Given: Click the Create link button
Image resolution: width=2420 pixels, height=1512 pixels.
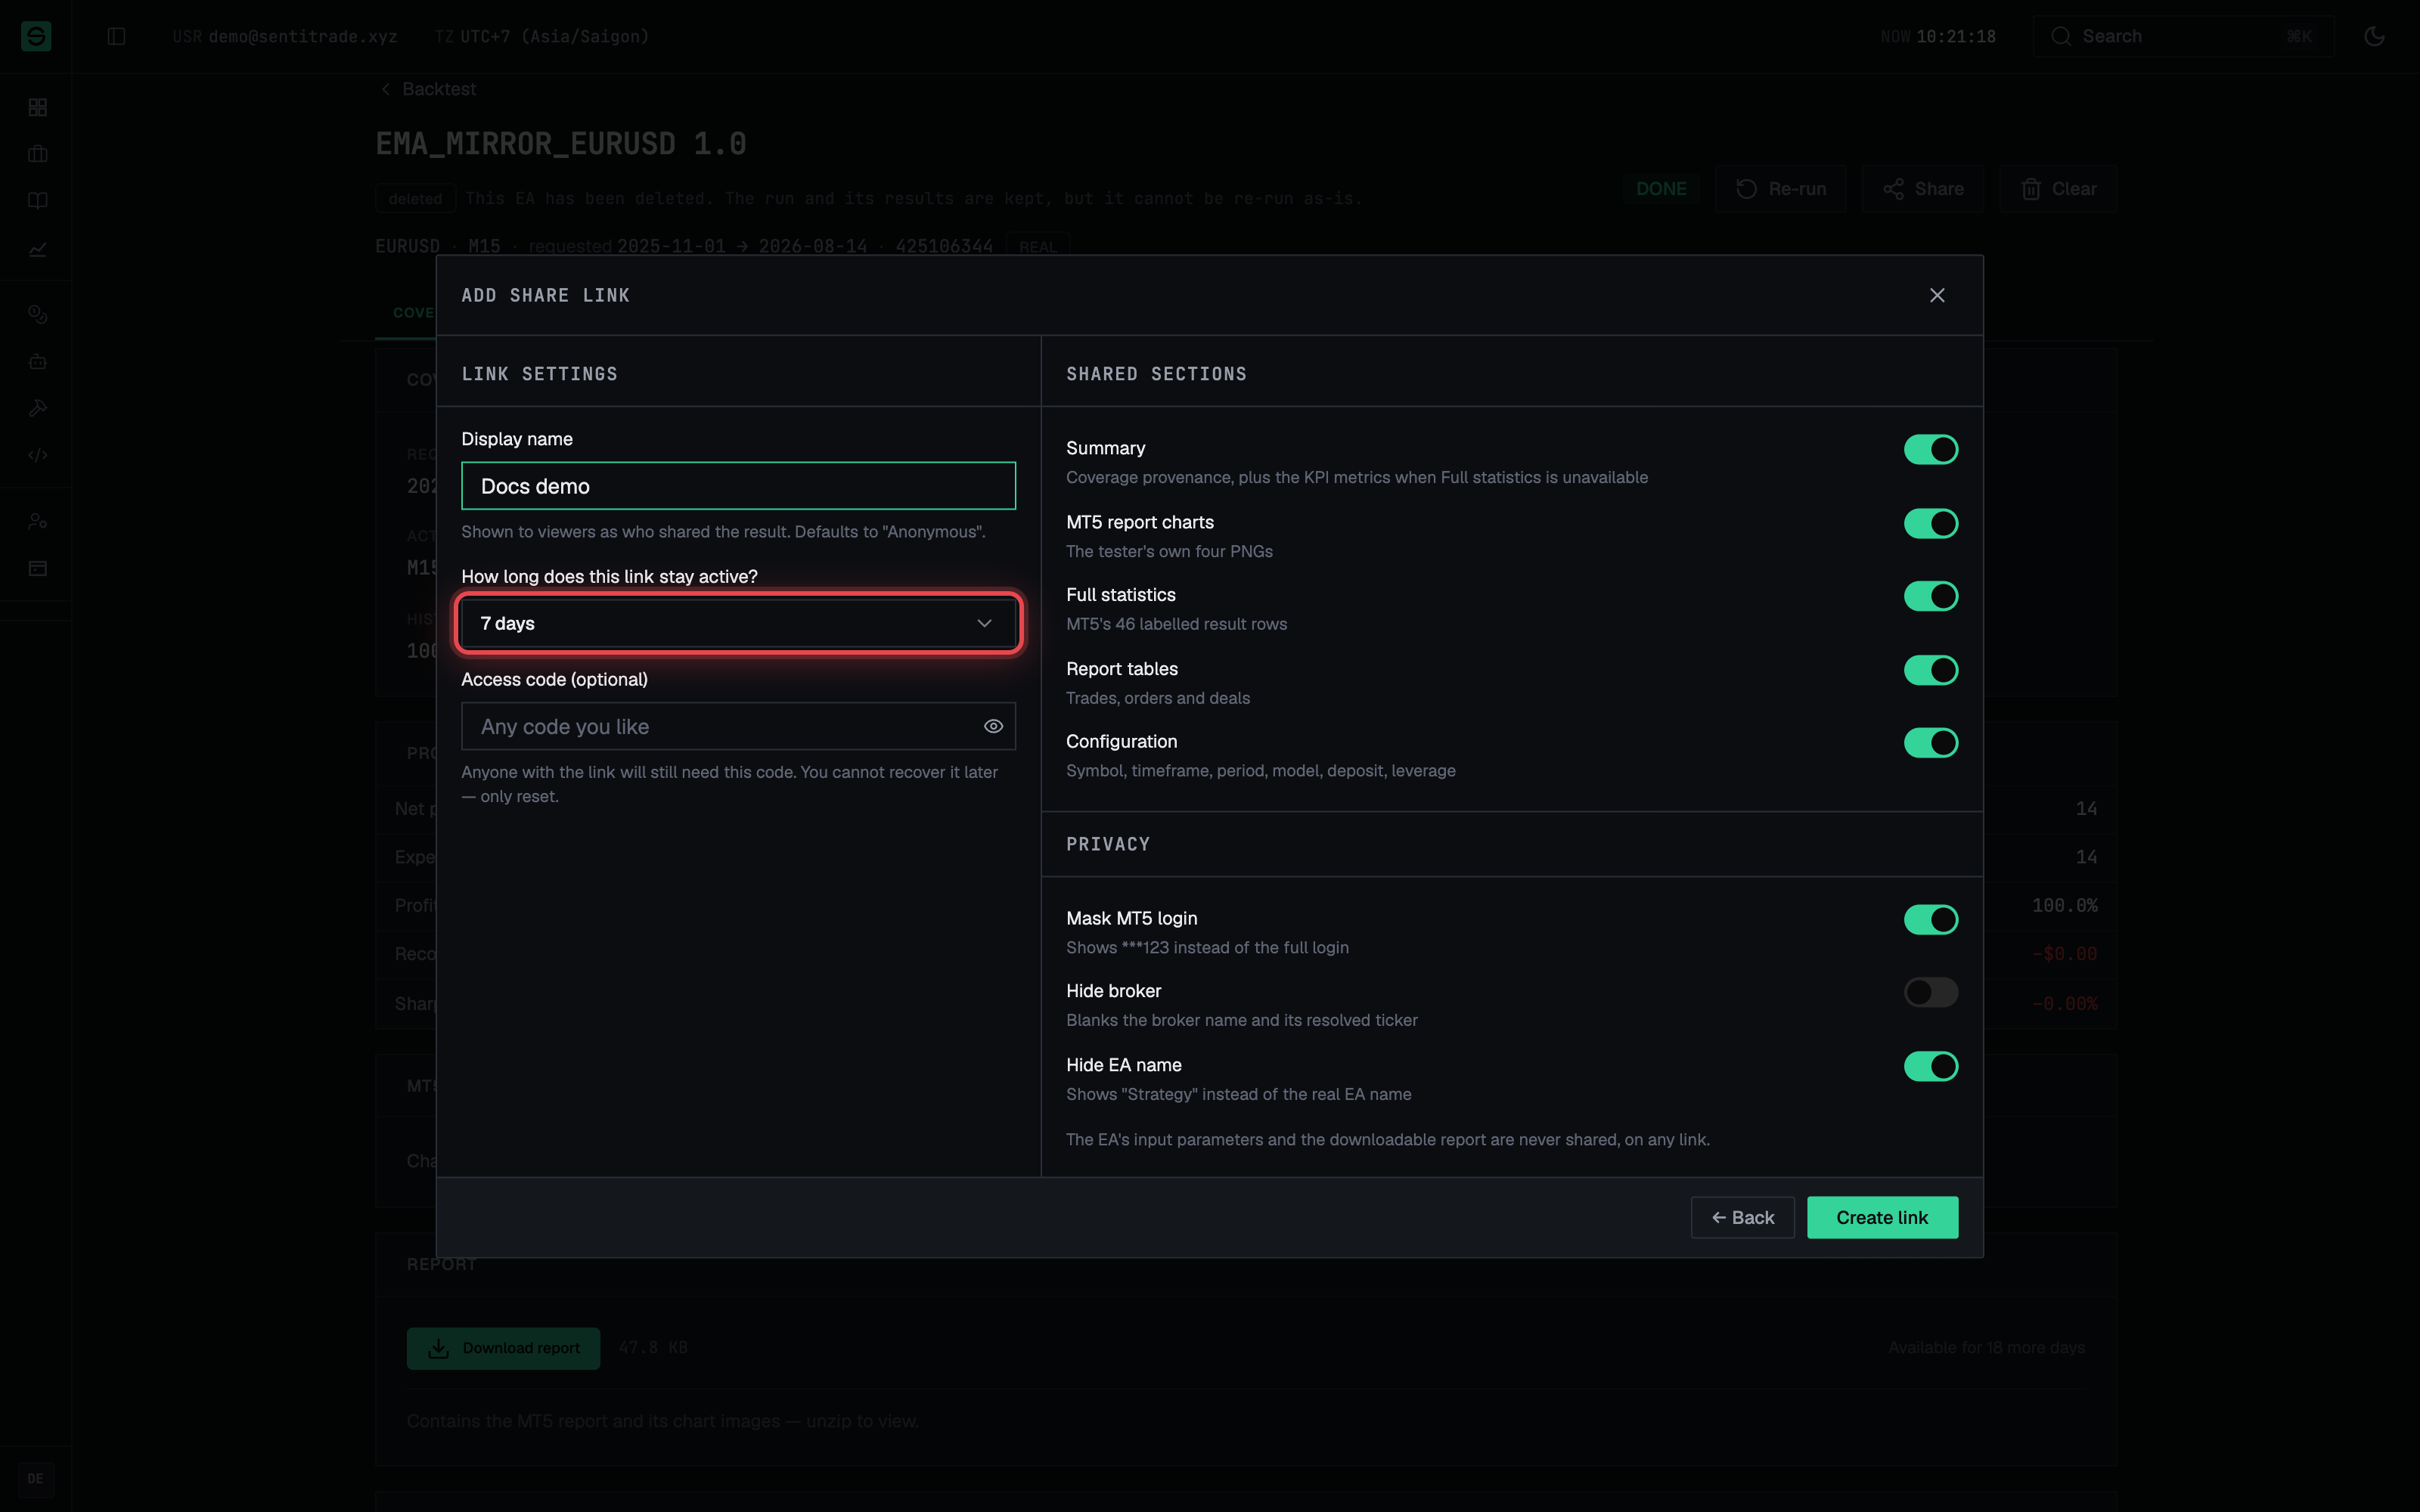Looking at the screenshot, I should pyautogui.click(x=1882, y=1217).
